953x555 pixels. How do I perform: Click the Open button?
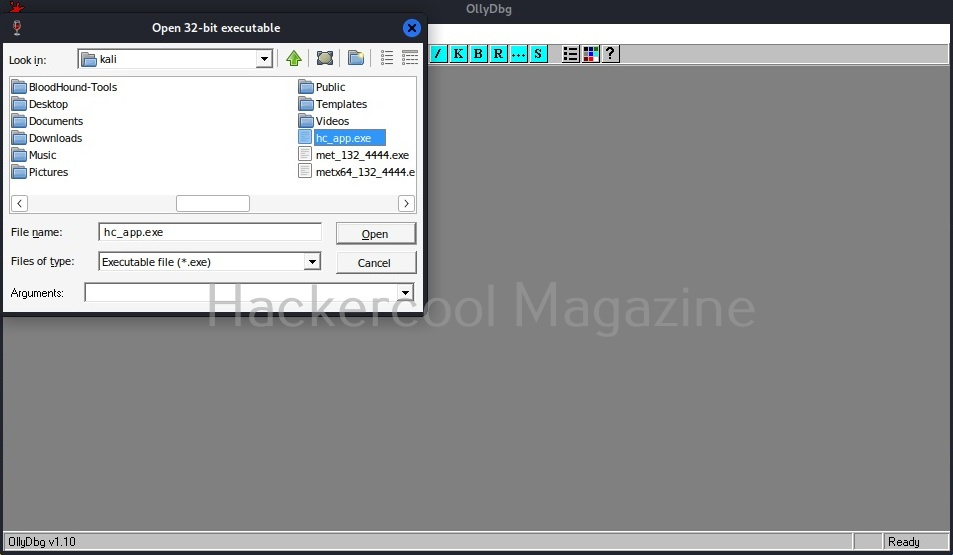click(376, 234)
